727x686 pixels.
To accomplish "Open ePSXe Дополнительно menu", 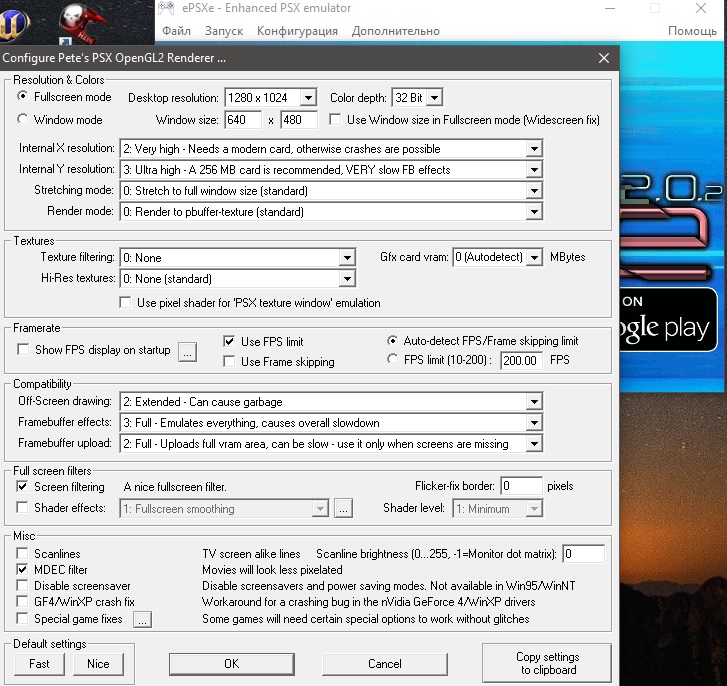I will tap(395, 31).
